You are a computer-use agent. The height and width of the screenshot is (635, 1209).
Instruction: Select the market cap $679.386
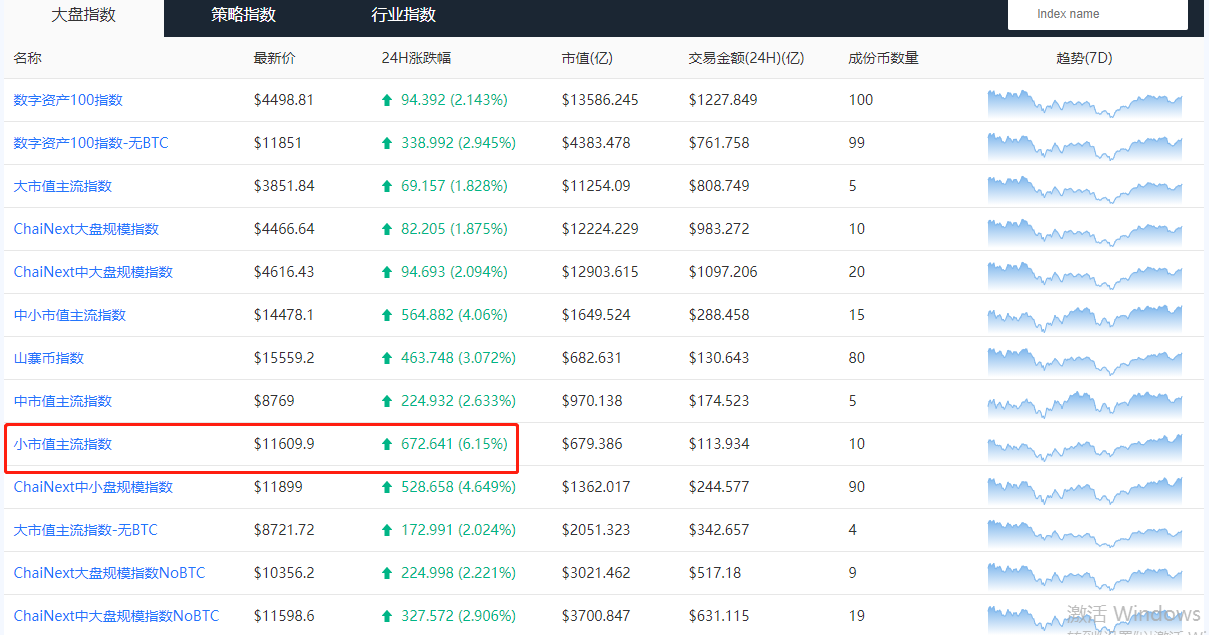coord(592,444)
